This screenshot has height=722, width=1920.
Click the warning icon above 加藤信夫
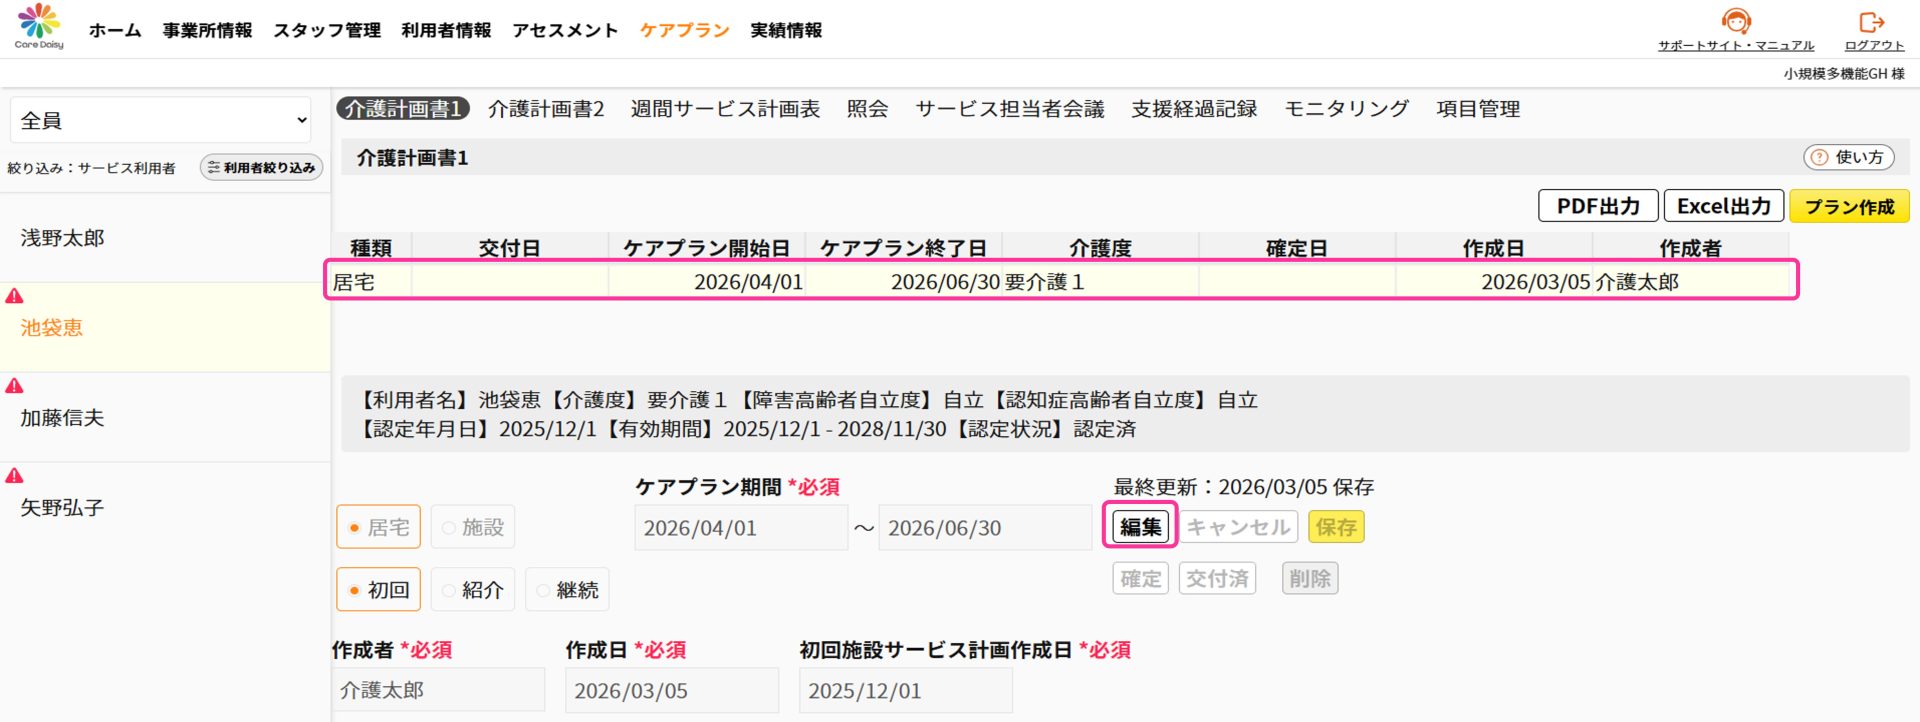(x=15, y=386)
